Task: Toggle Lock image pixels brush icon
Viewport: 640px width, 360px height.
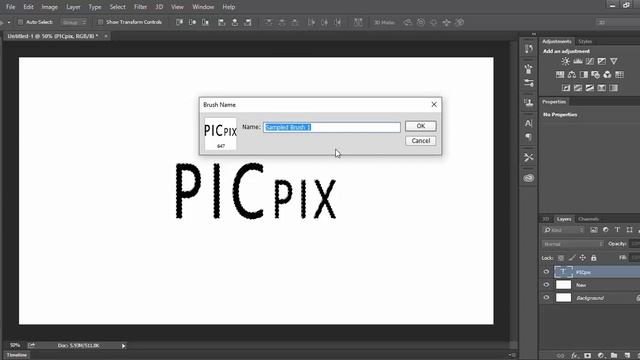Action: (572, 258)
